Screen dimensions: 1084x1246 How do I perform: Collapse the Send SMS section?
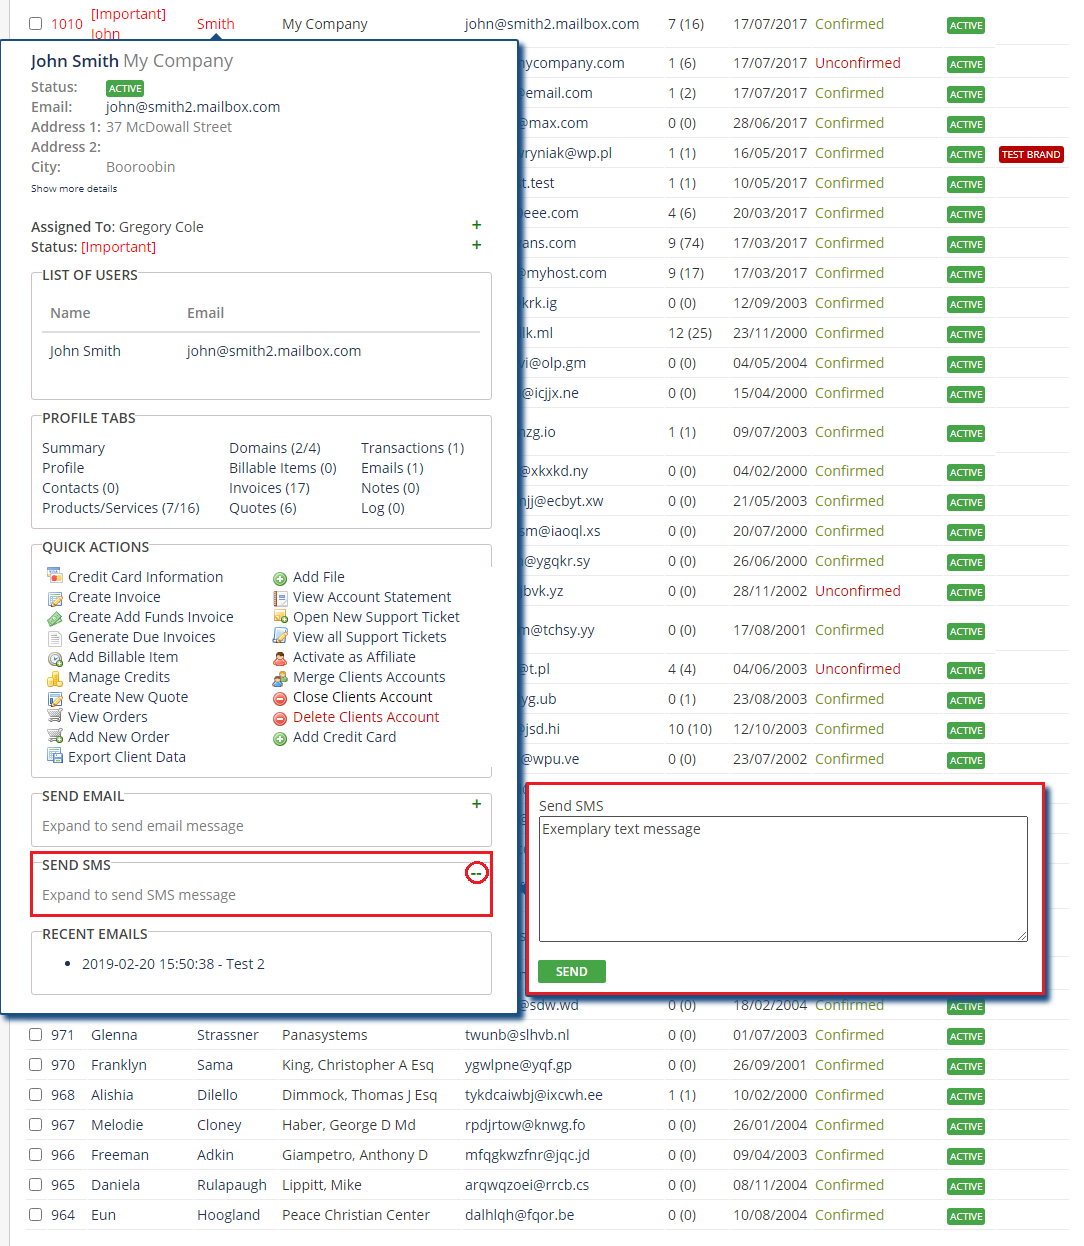pyautogui.click(x=477, y=873)
